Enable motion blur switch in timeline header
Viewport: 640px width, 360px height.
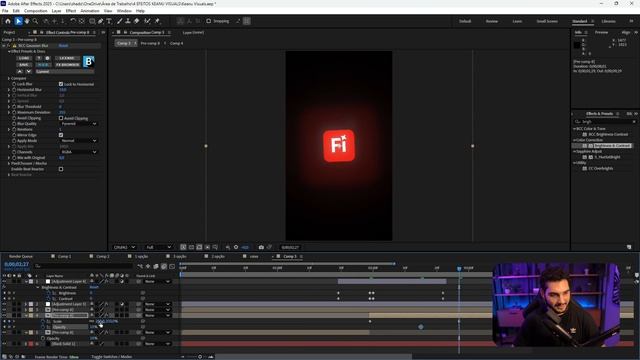[x=164, y=266]
